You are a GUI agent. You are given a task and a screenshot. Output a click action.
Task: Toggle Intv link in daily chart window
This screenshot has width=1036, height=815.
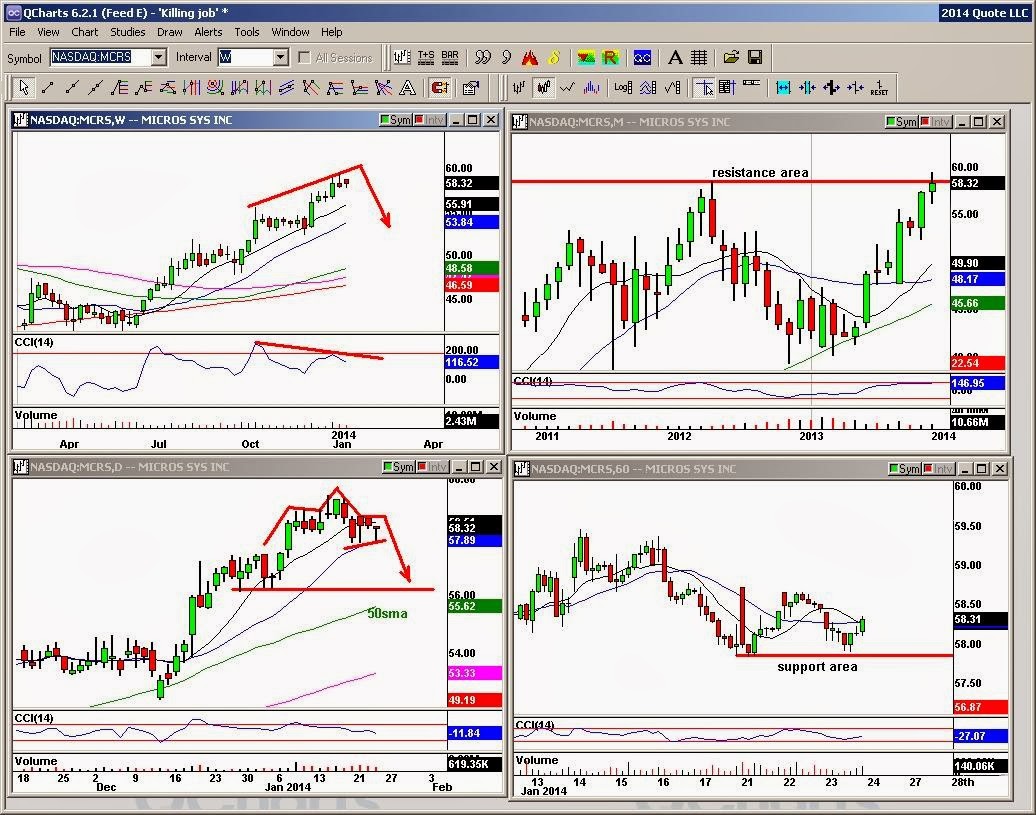pyautogui.click(x=432, y=467)
